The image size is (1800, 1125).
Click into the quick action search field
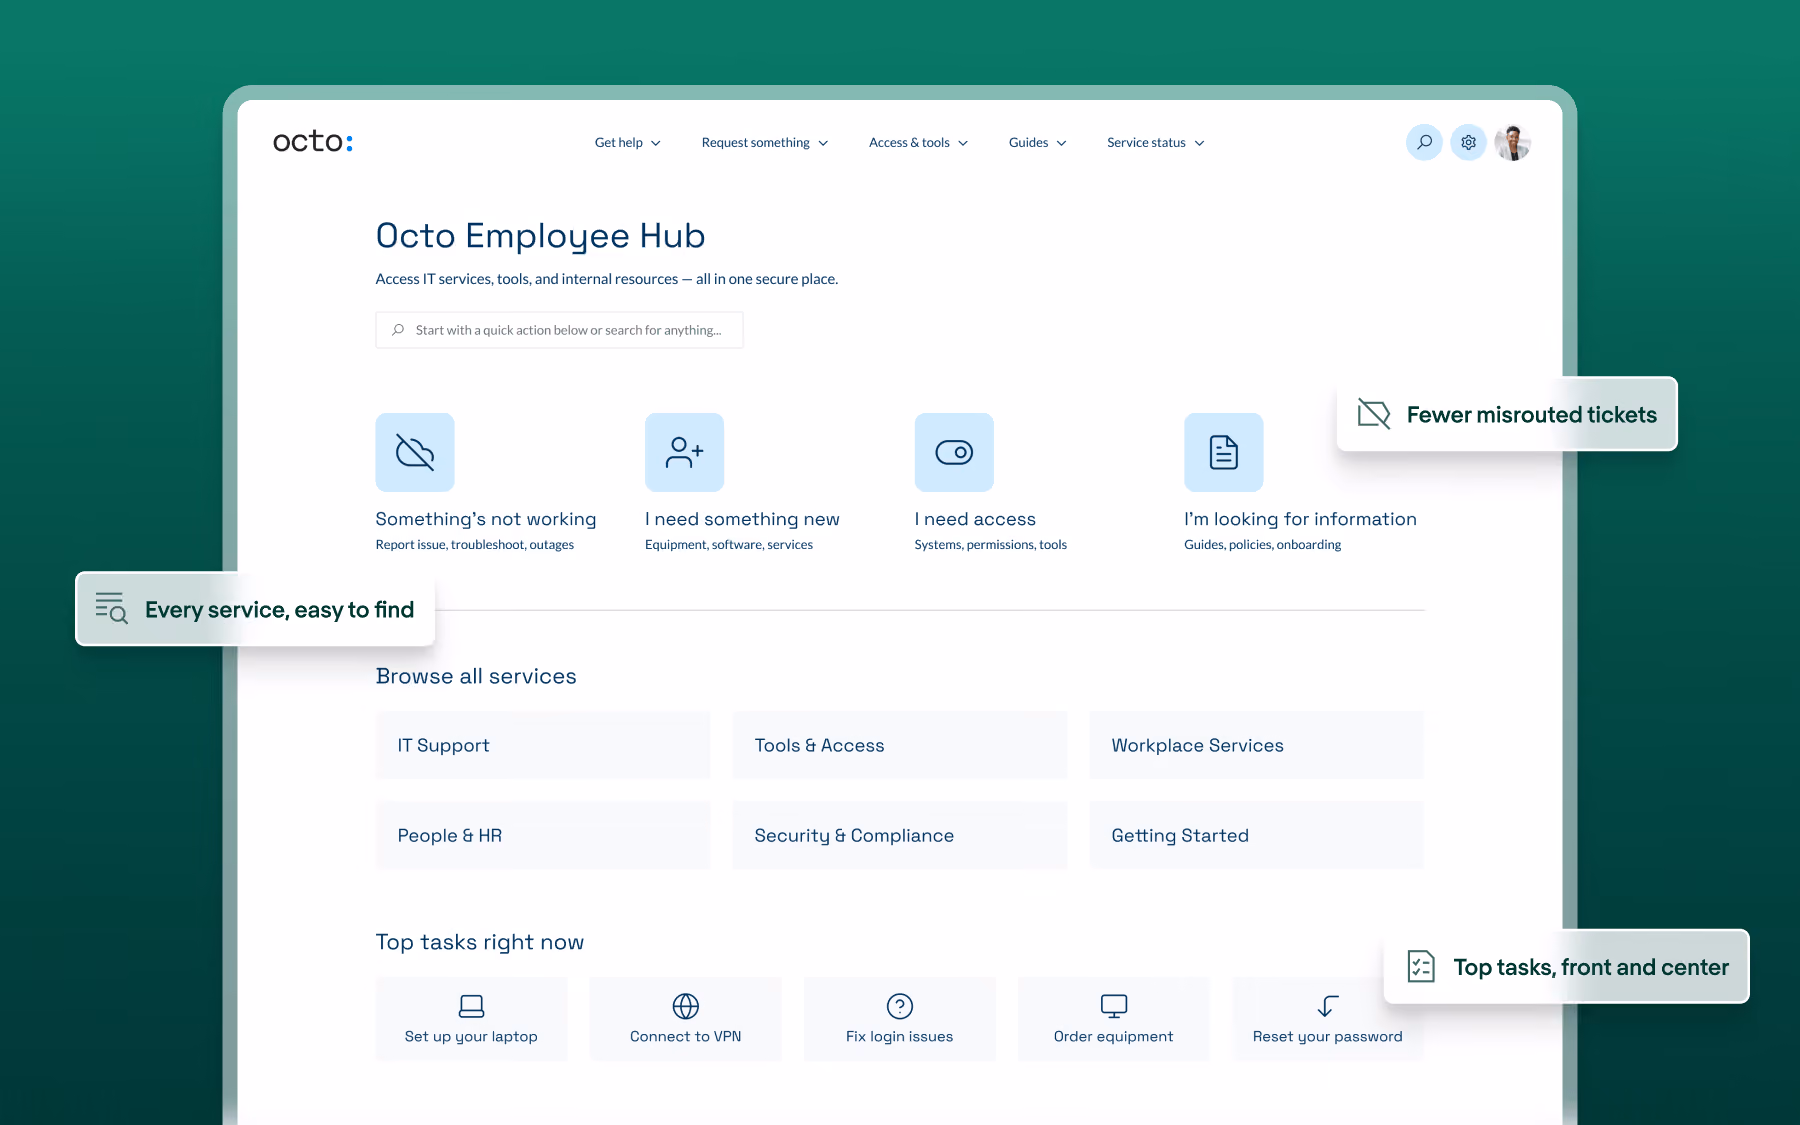[559, 330]
